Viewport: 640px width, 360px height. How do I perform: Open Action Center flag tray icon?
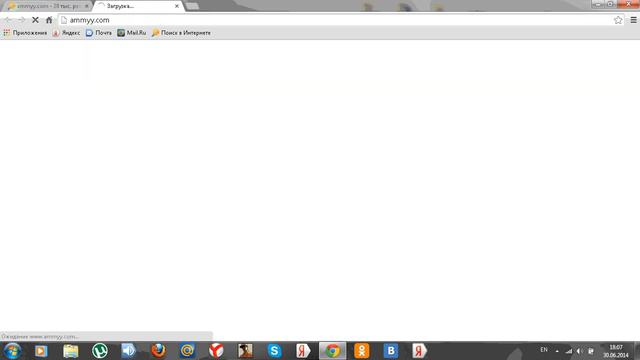click(591, 351)
